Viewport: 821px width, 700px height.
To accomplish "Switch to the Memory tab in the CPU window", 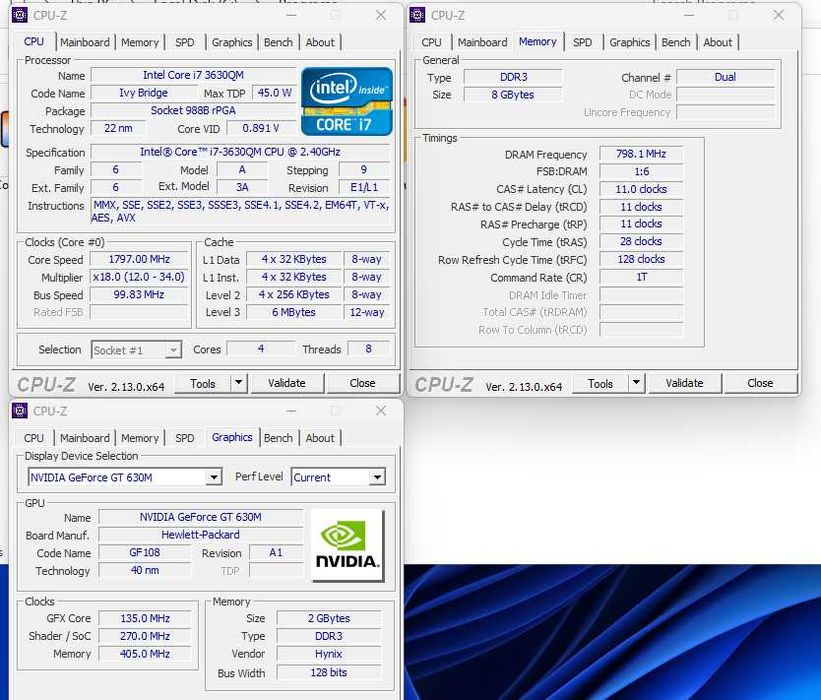I will [x=140, y=42].
